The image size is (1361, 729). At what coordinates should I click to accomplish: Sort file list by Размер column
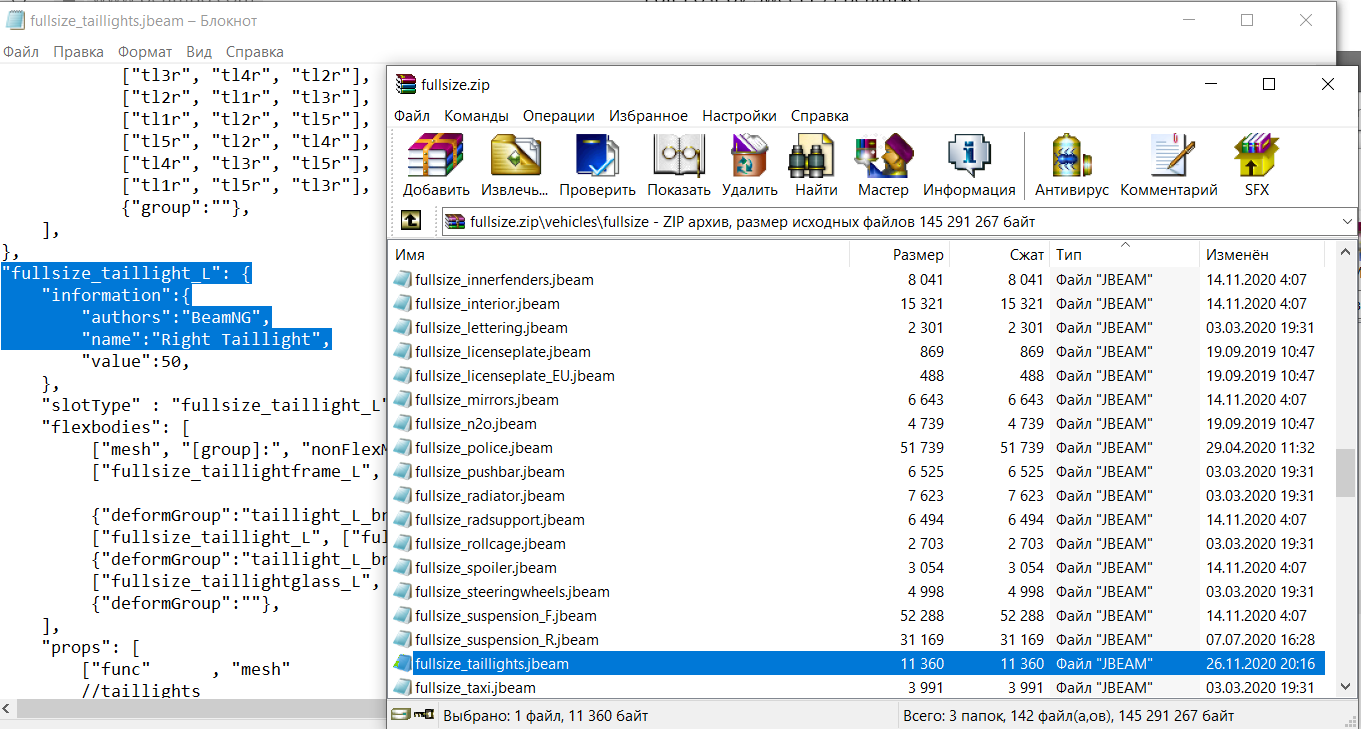(x=899, y=255)
